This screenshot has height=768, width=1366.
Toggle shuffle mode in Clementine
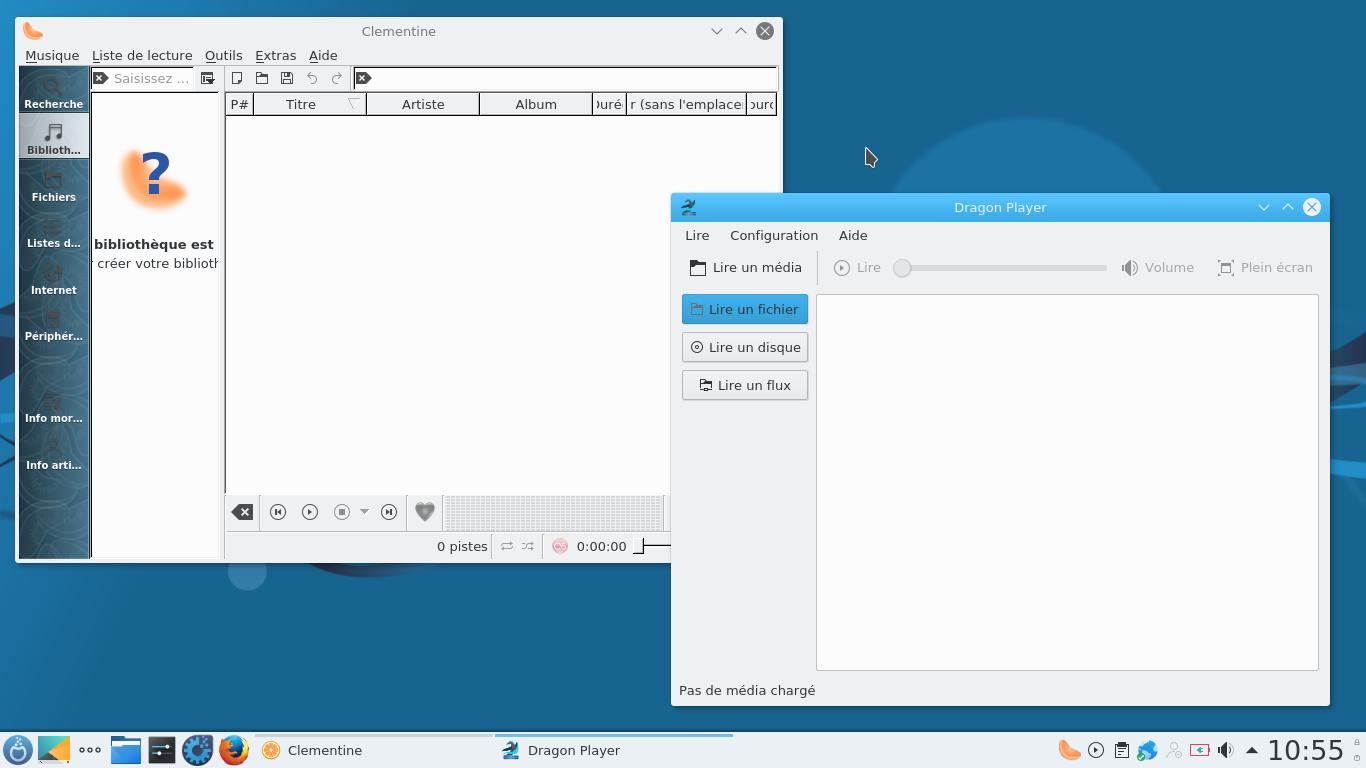point(528,546)
